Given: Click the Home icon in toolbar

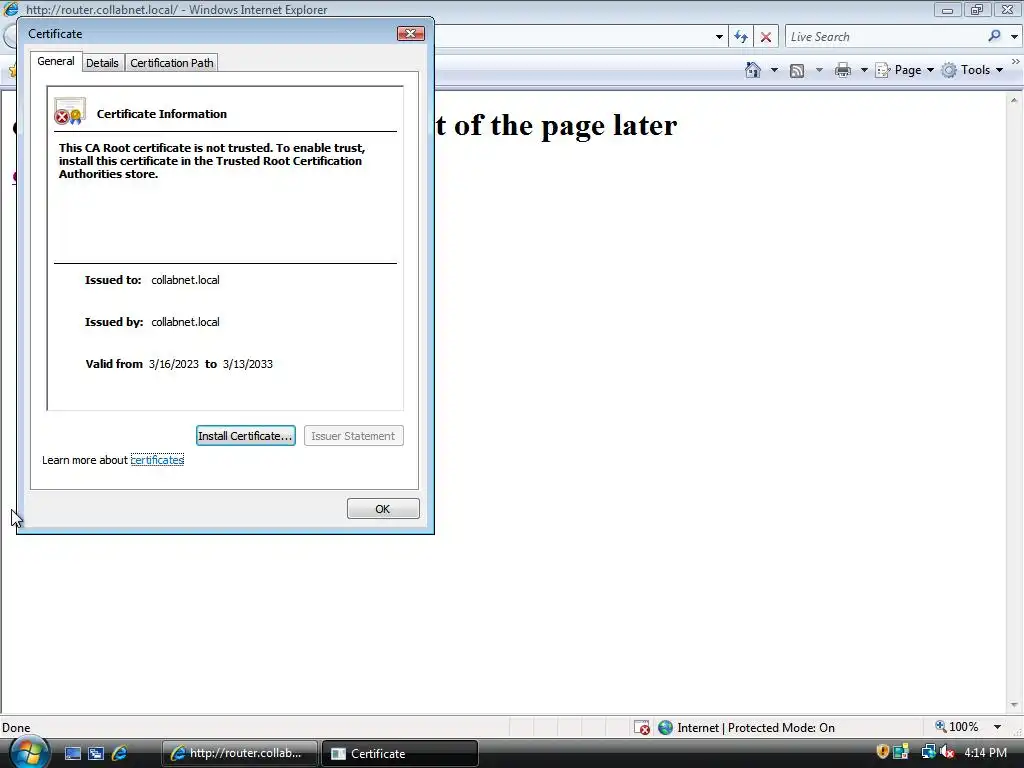Looking at the screenshot, I should [x=753, y=70].
